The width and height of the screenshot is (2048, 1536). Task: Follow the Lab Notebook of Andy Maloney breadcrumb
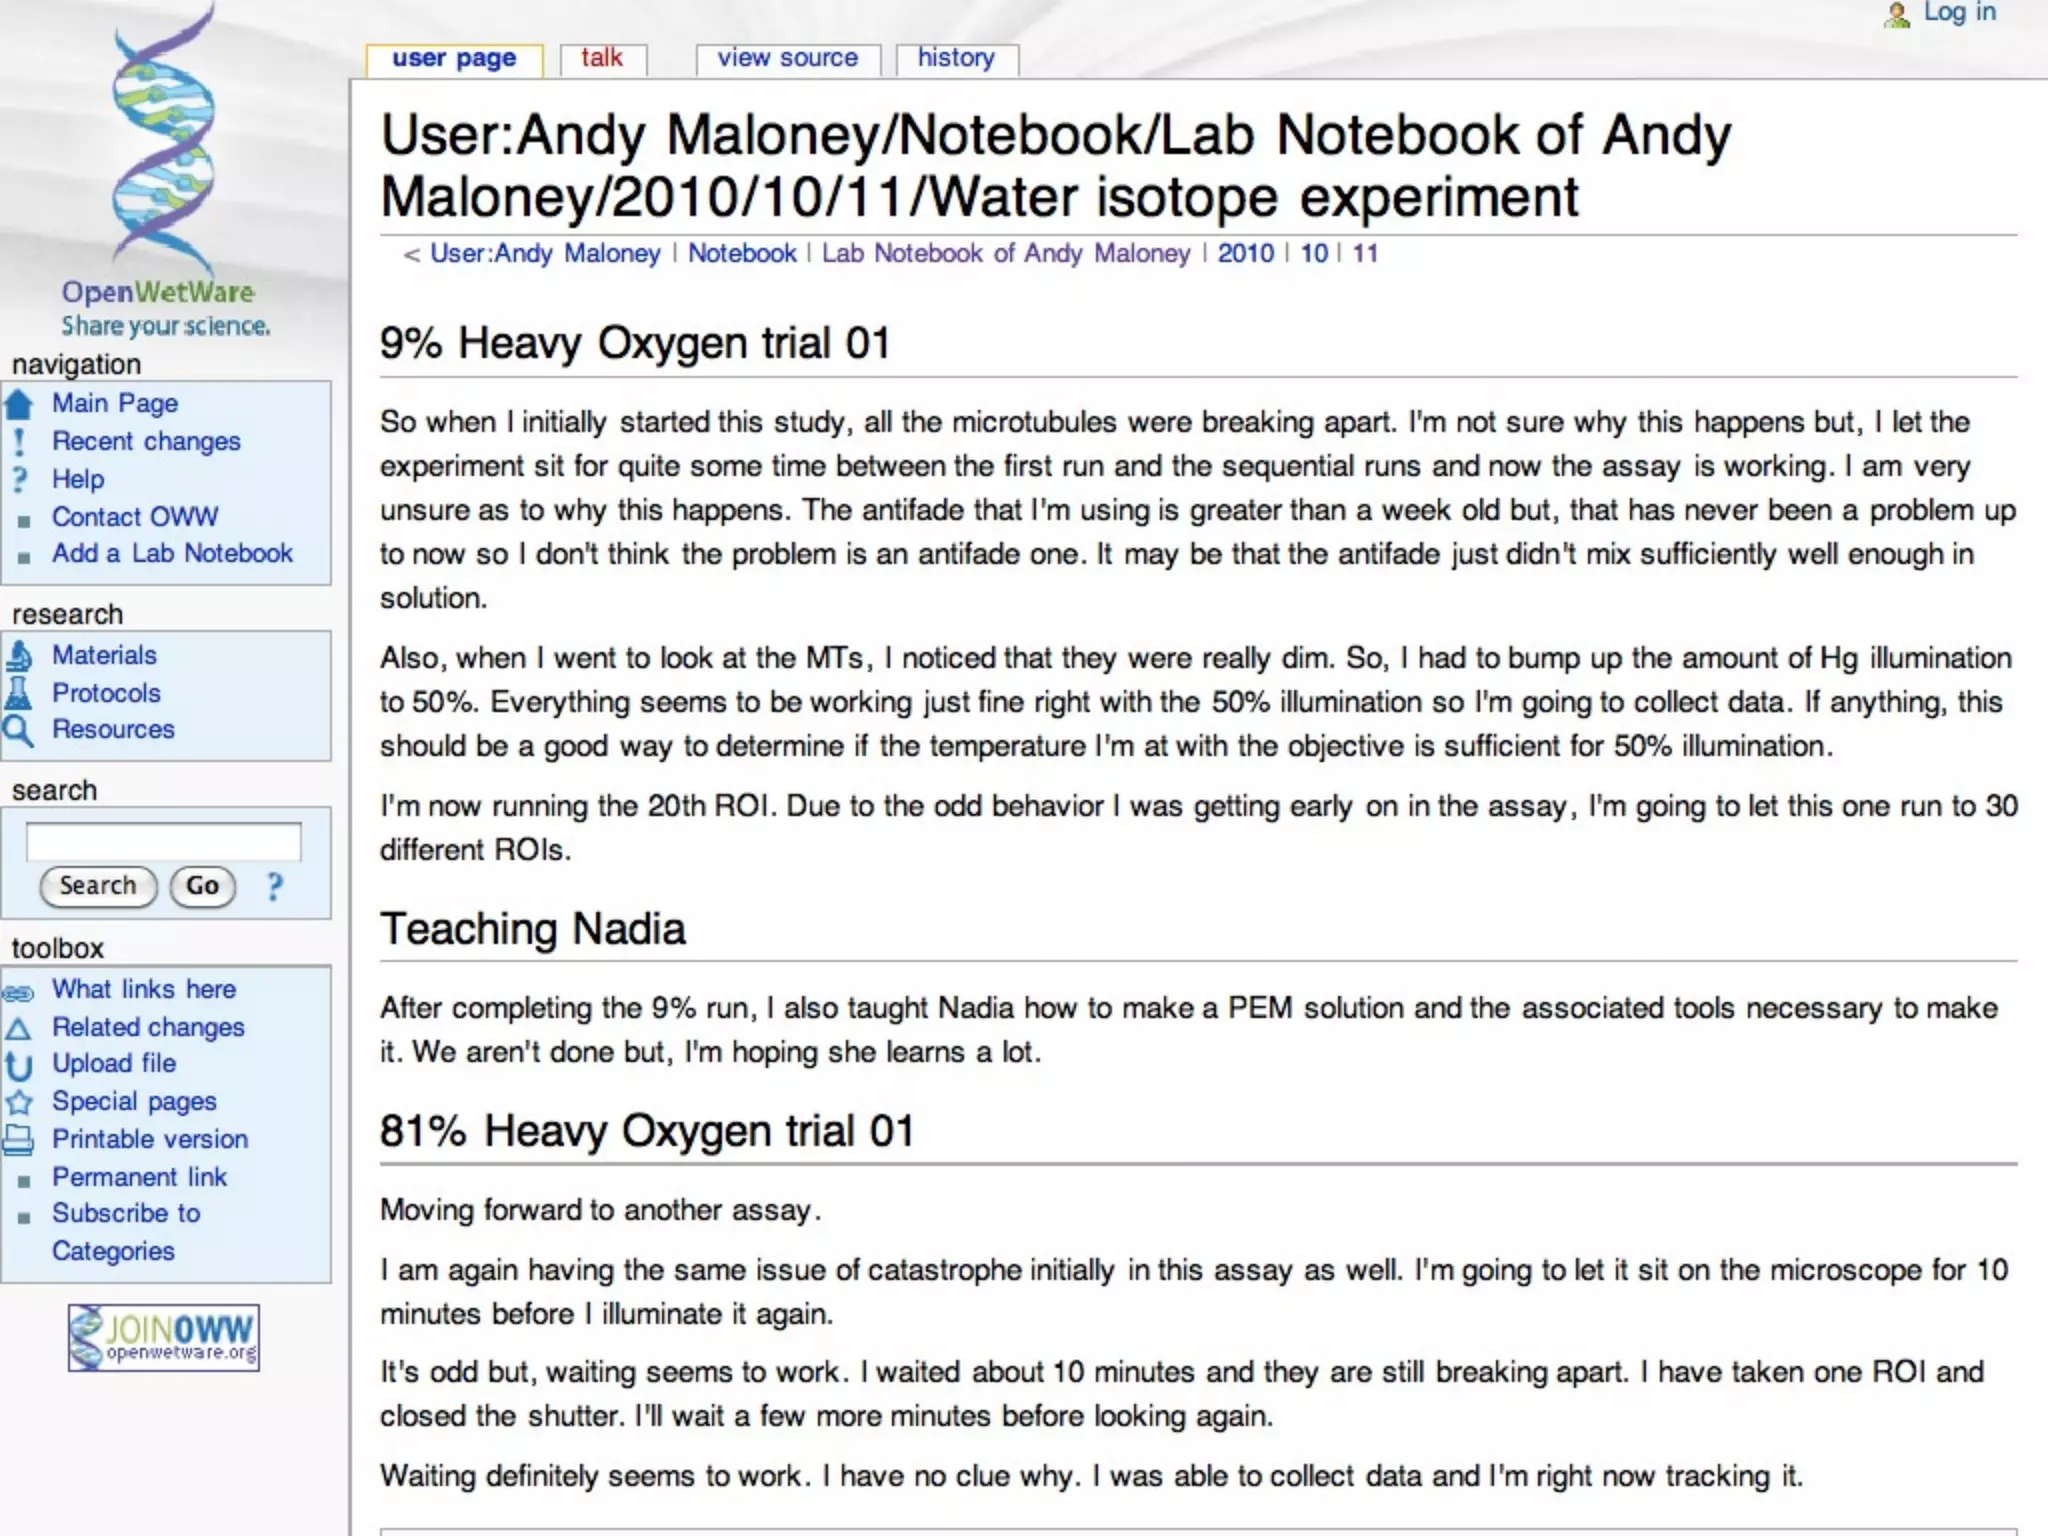(1005, 254)
